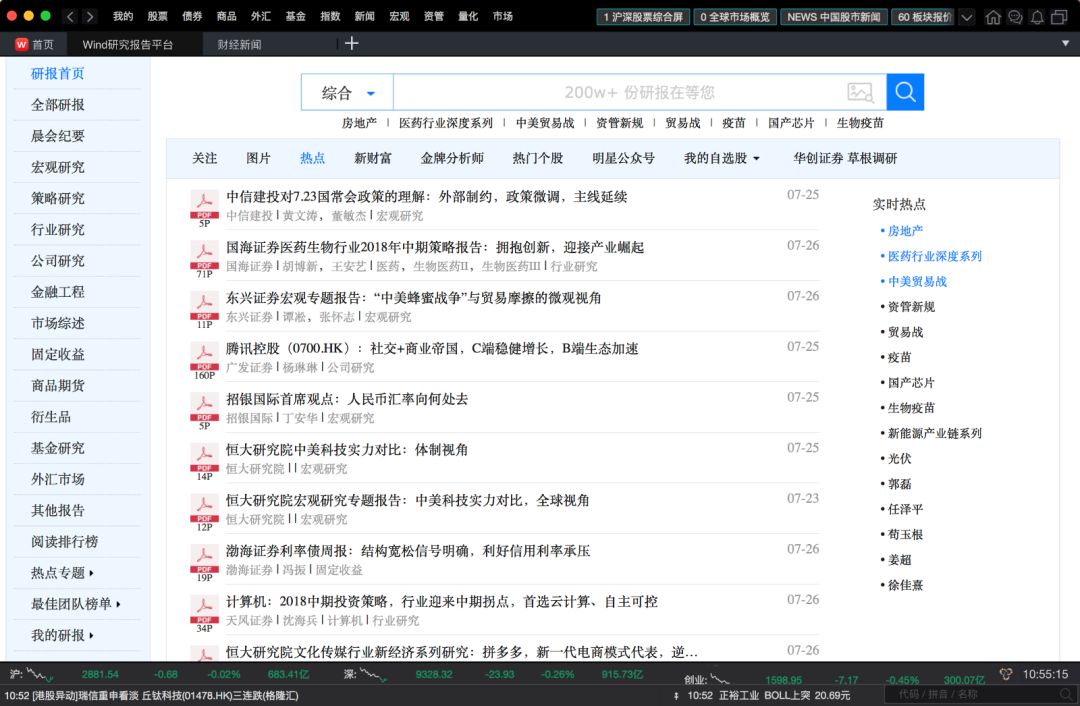The width and height of the screenshot is (1080, 706).
Task: Click the blue magnifier search button
Action: click(904, 91)
